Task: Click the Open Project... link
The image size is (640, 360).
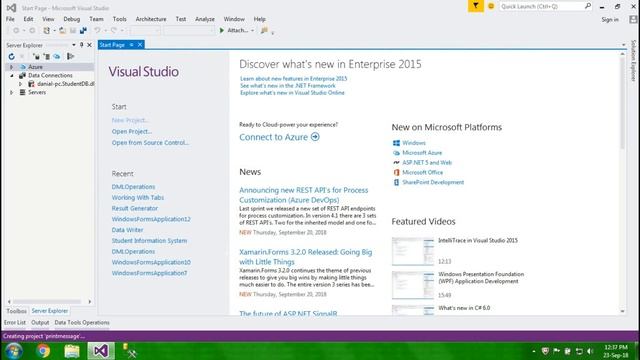Action: coord(132,131)
